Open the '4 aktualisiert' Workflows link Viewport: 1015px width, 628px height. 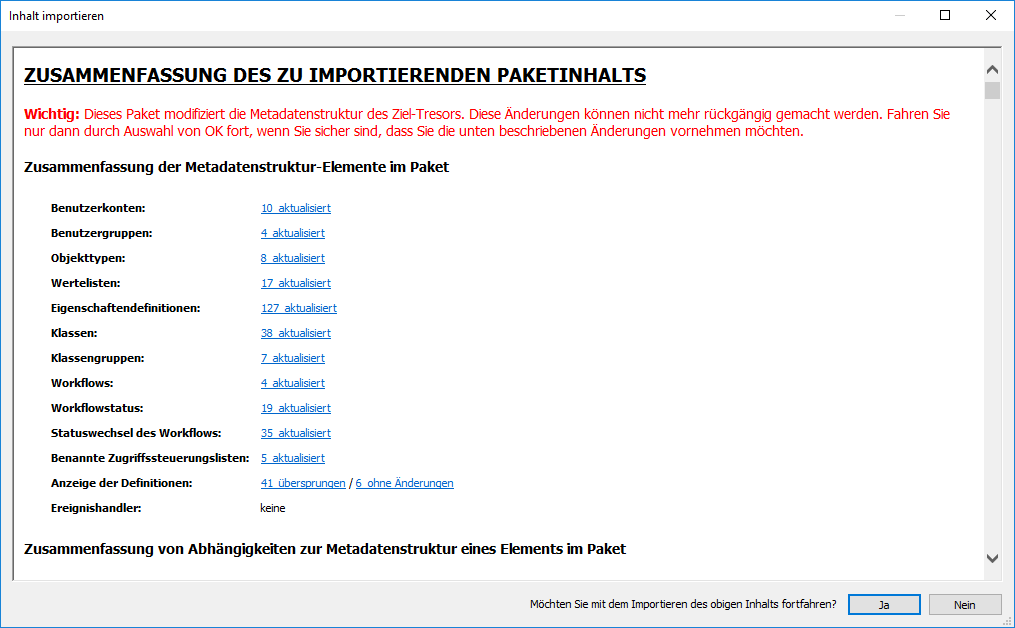coord(292,383)
